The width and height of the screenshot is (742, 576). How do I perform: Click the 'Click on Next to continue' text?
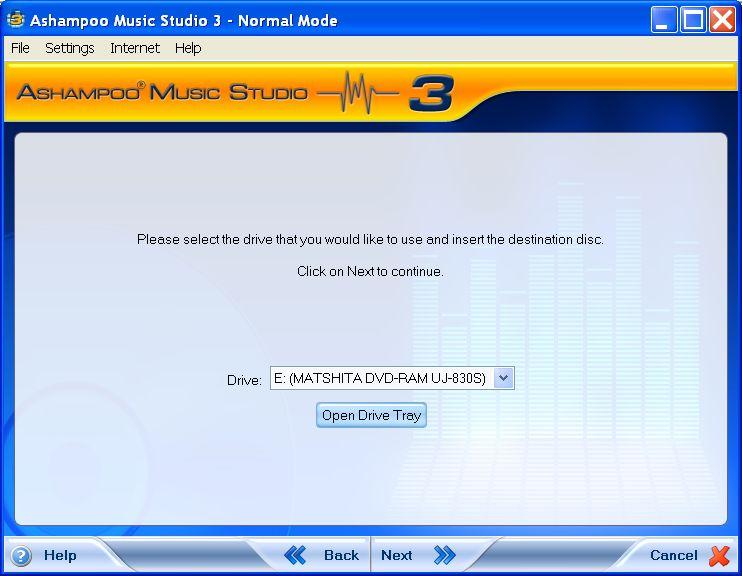point(370,271)
